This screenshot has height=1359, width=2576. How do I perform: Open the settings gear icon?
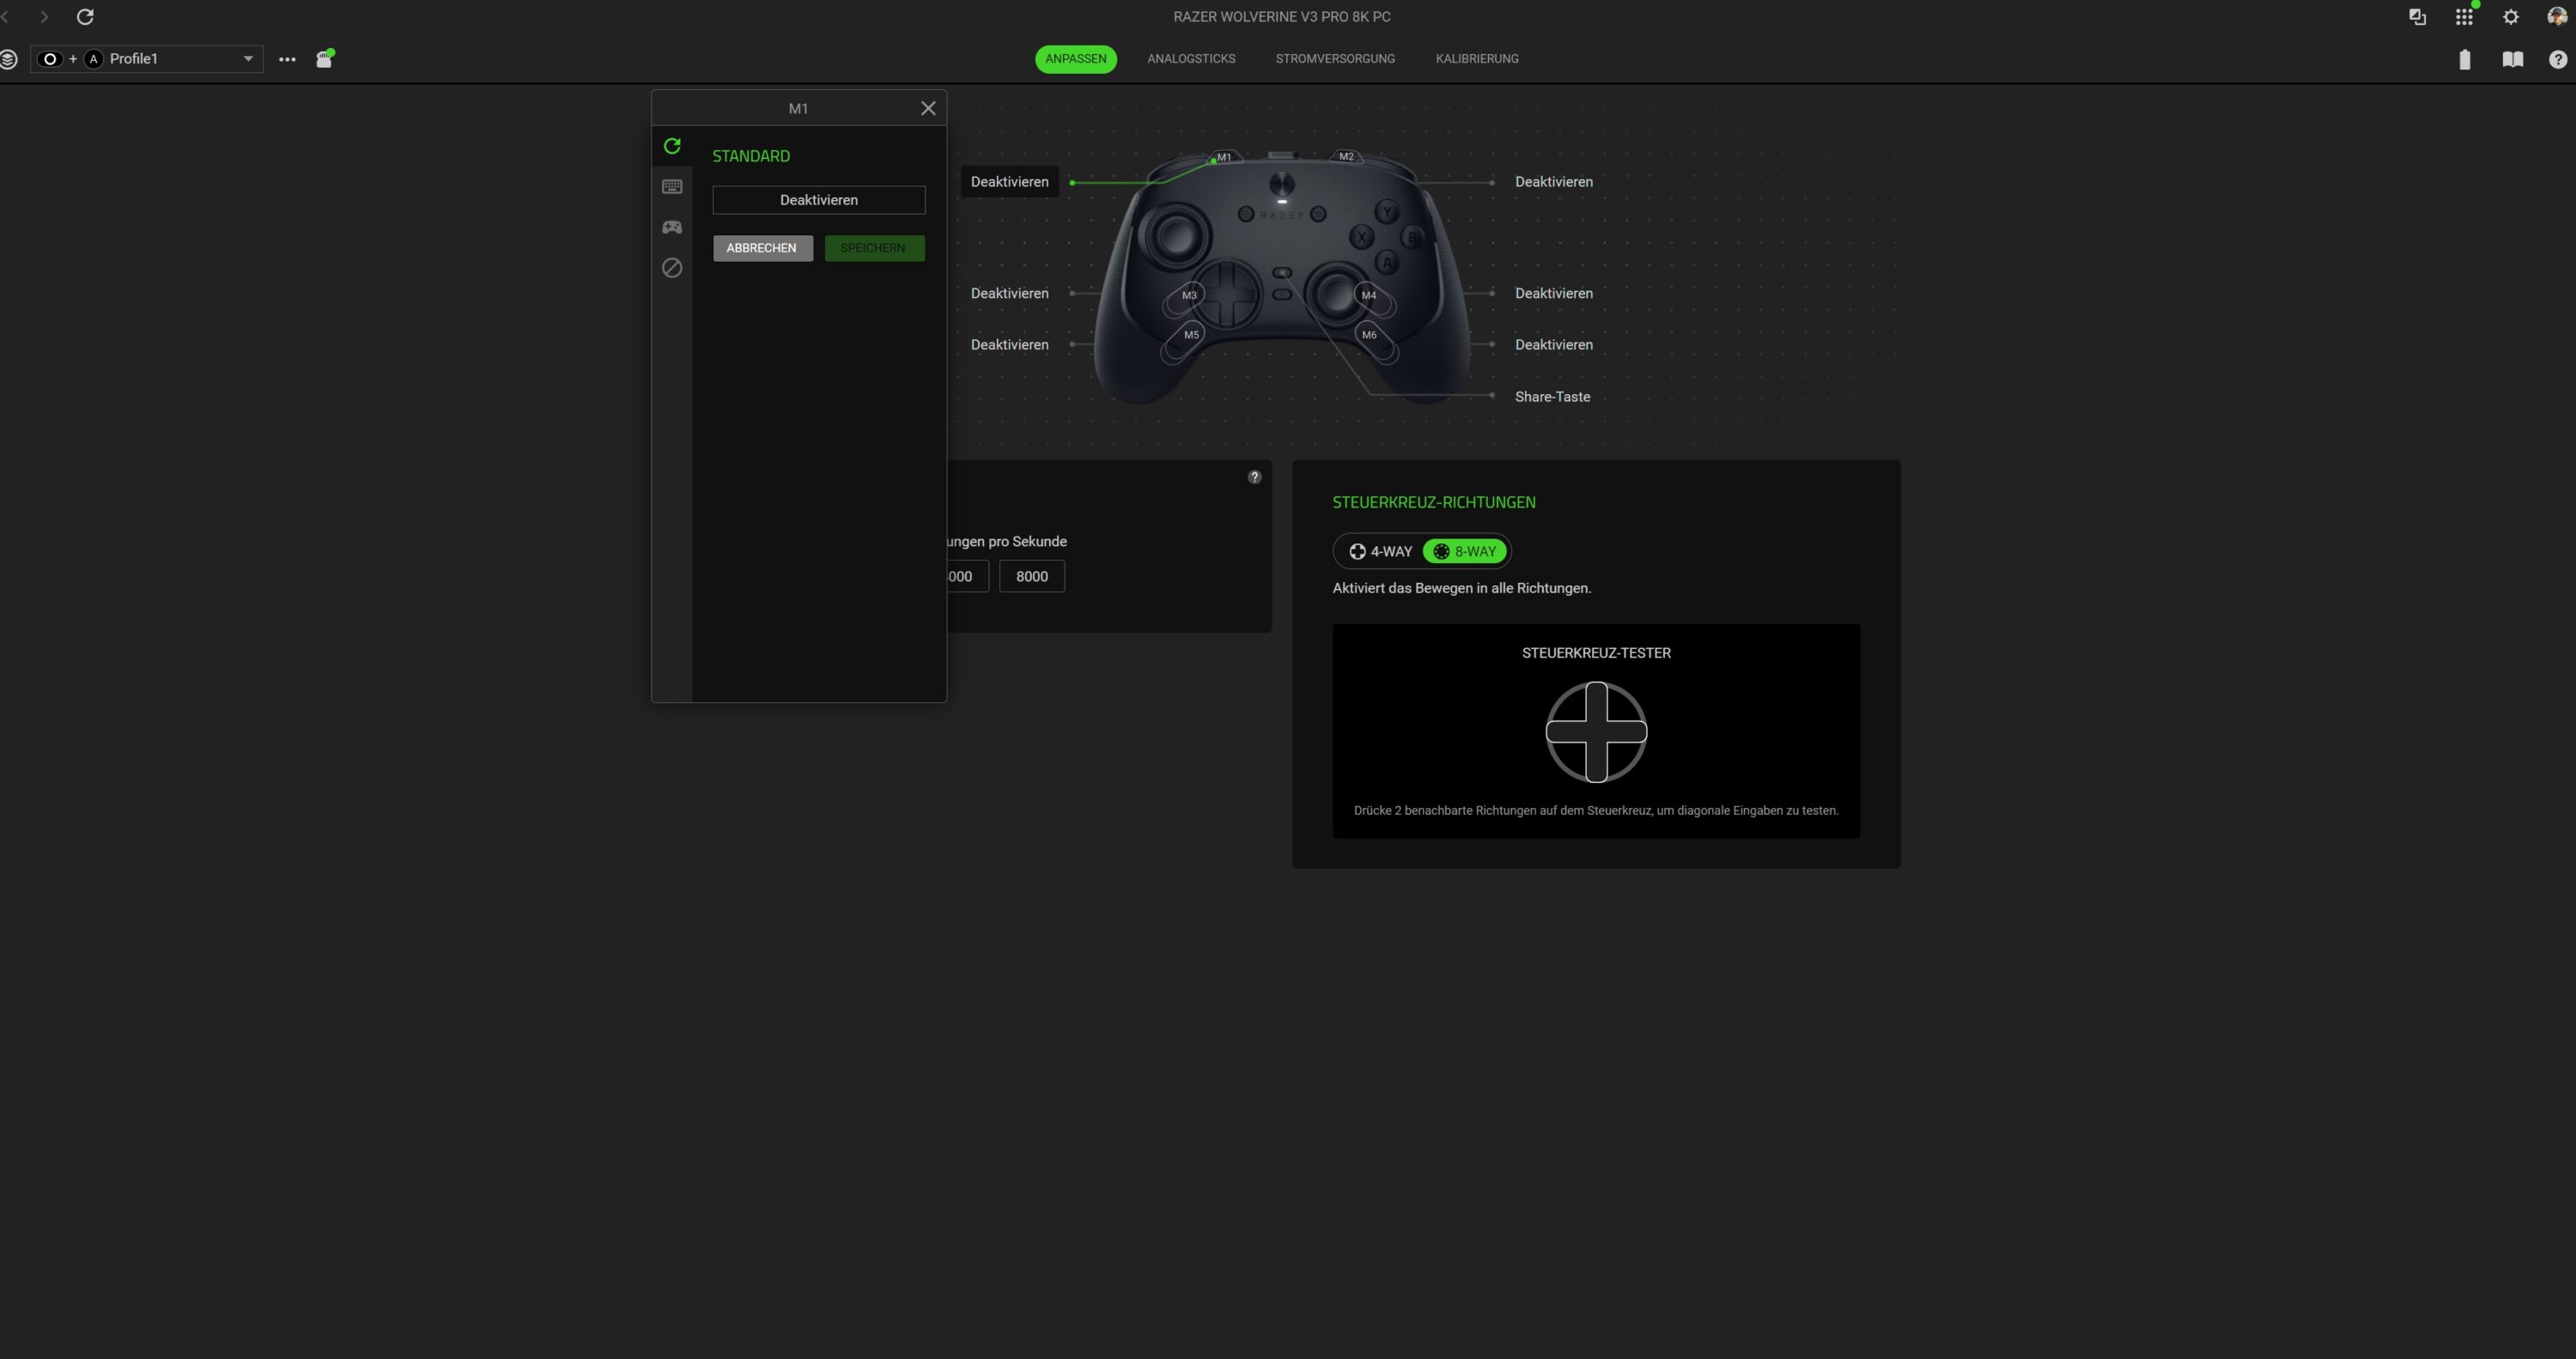point(2510,17)
